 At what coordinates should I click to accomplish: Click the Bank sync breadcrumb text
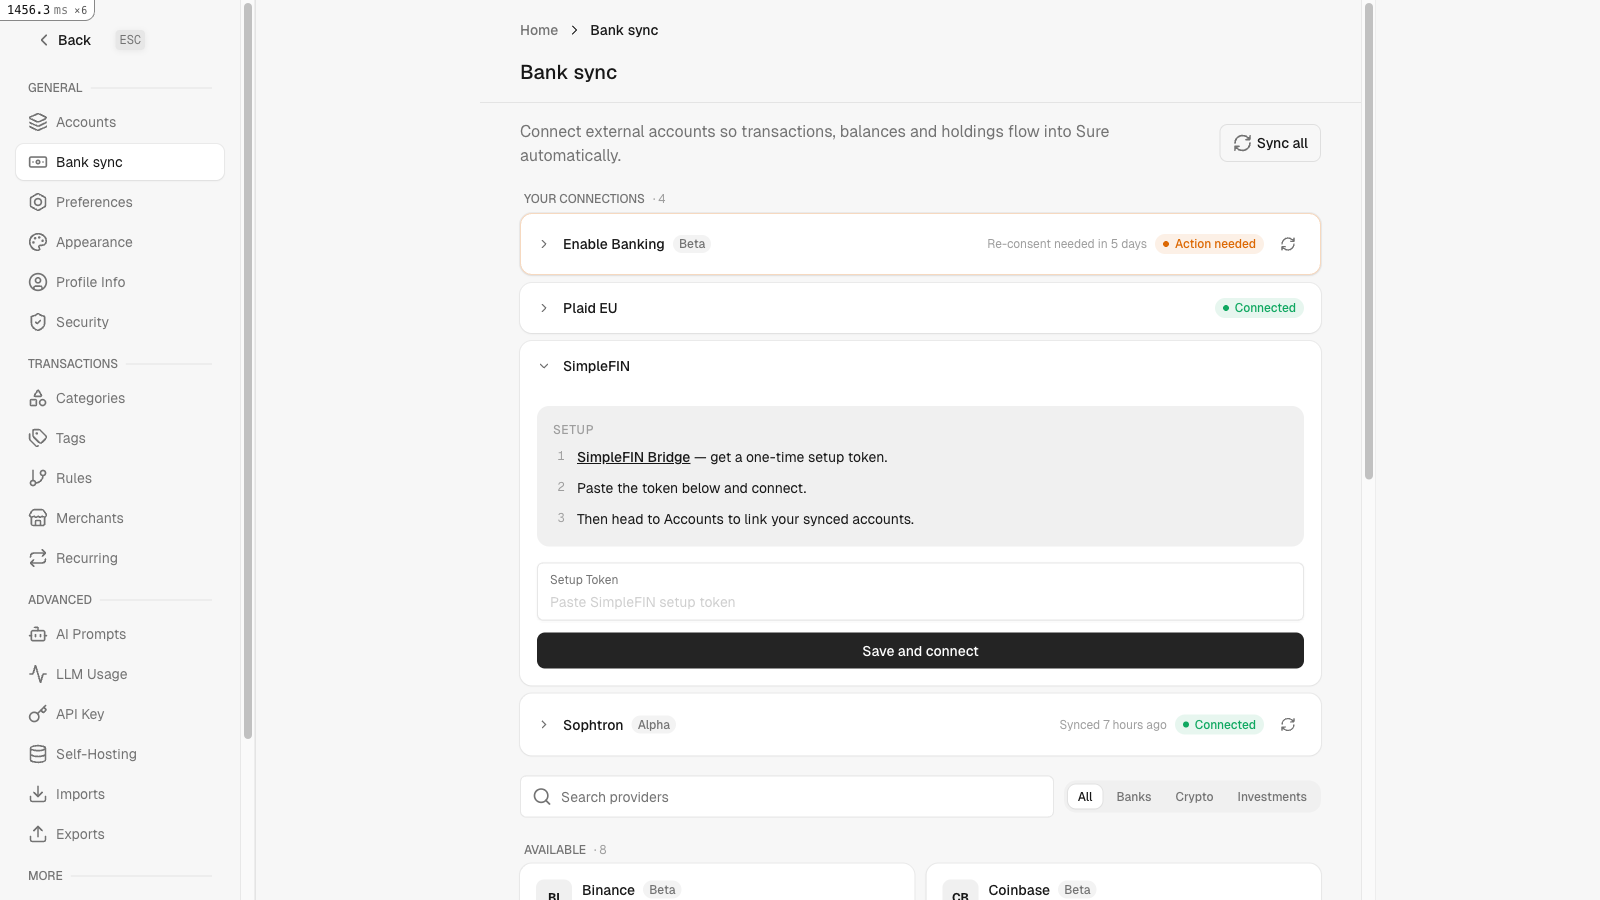tap(624, 30)
